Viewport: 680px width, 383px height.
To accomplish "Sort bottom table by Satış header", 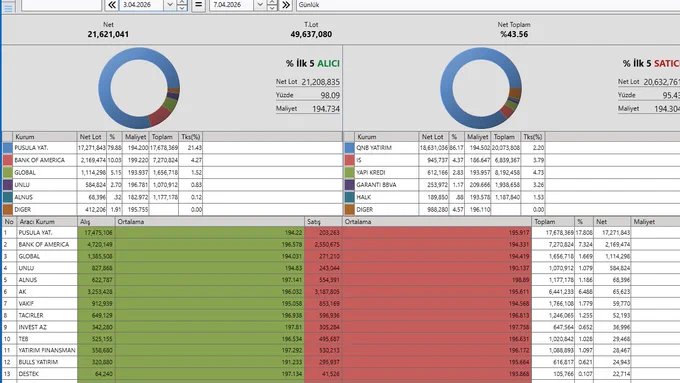I will coord(323,222).
